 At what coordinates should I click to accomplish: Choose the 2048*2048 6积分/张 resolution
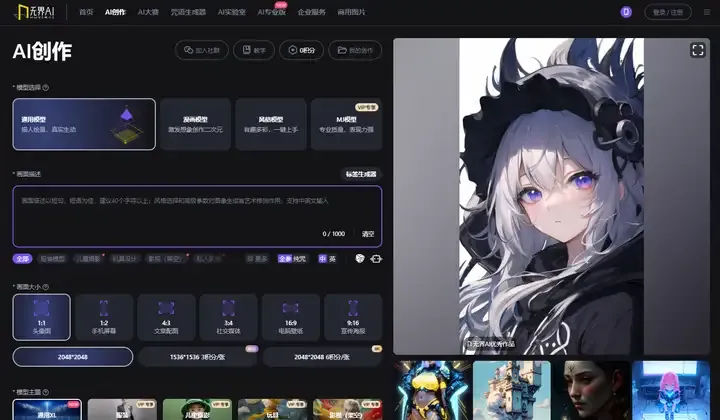322,357
